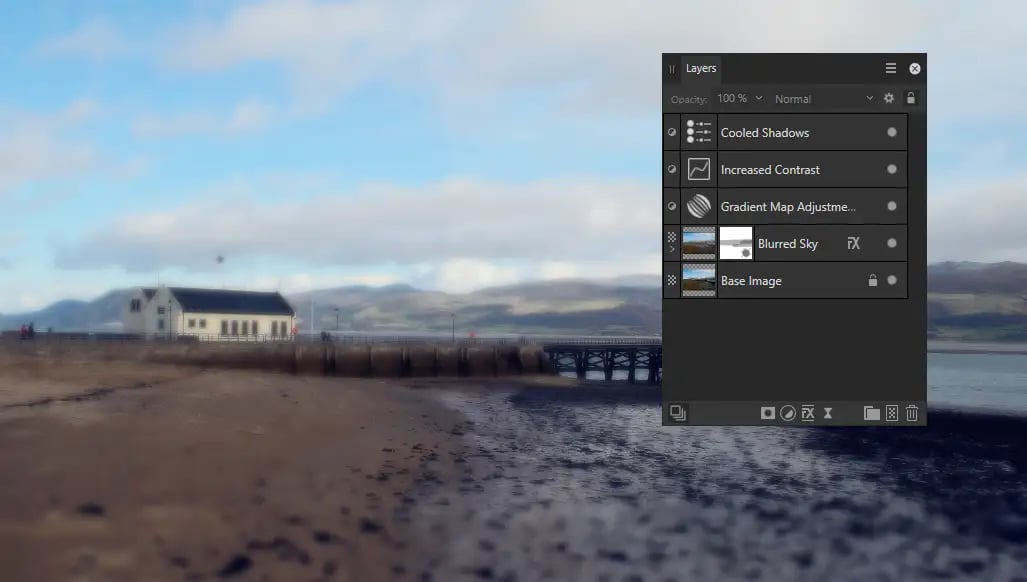Image resolution: width=1027 pixels, height=582 pixels.
Task: Close the Layers panel
Action: 915,69
